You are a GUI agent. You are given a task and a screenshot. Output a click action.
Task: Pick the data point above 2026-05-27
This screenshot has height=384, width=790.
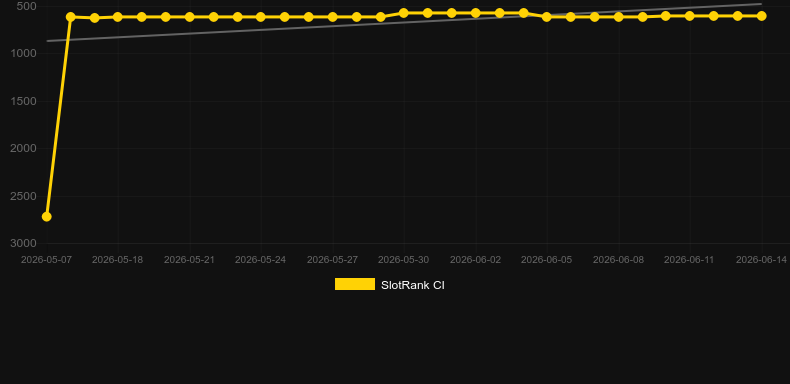(333, 17)
